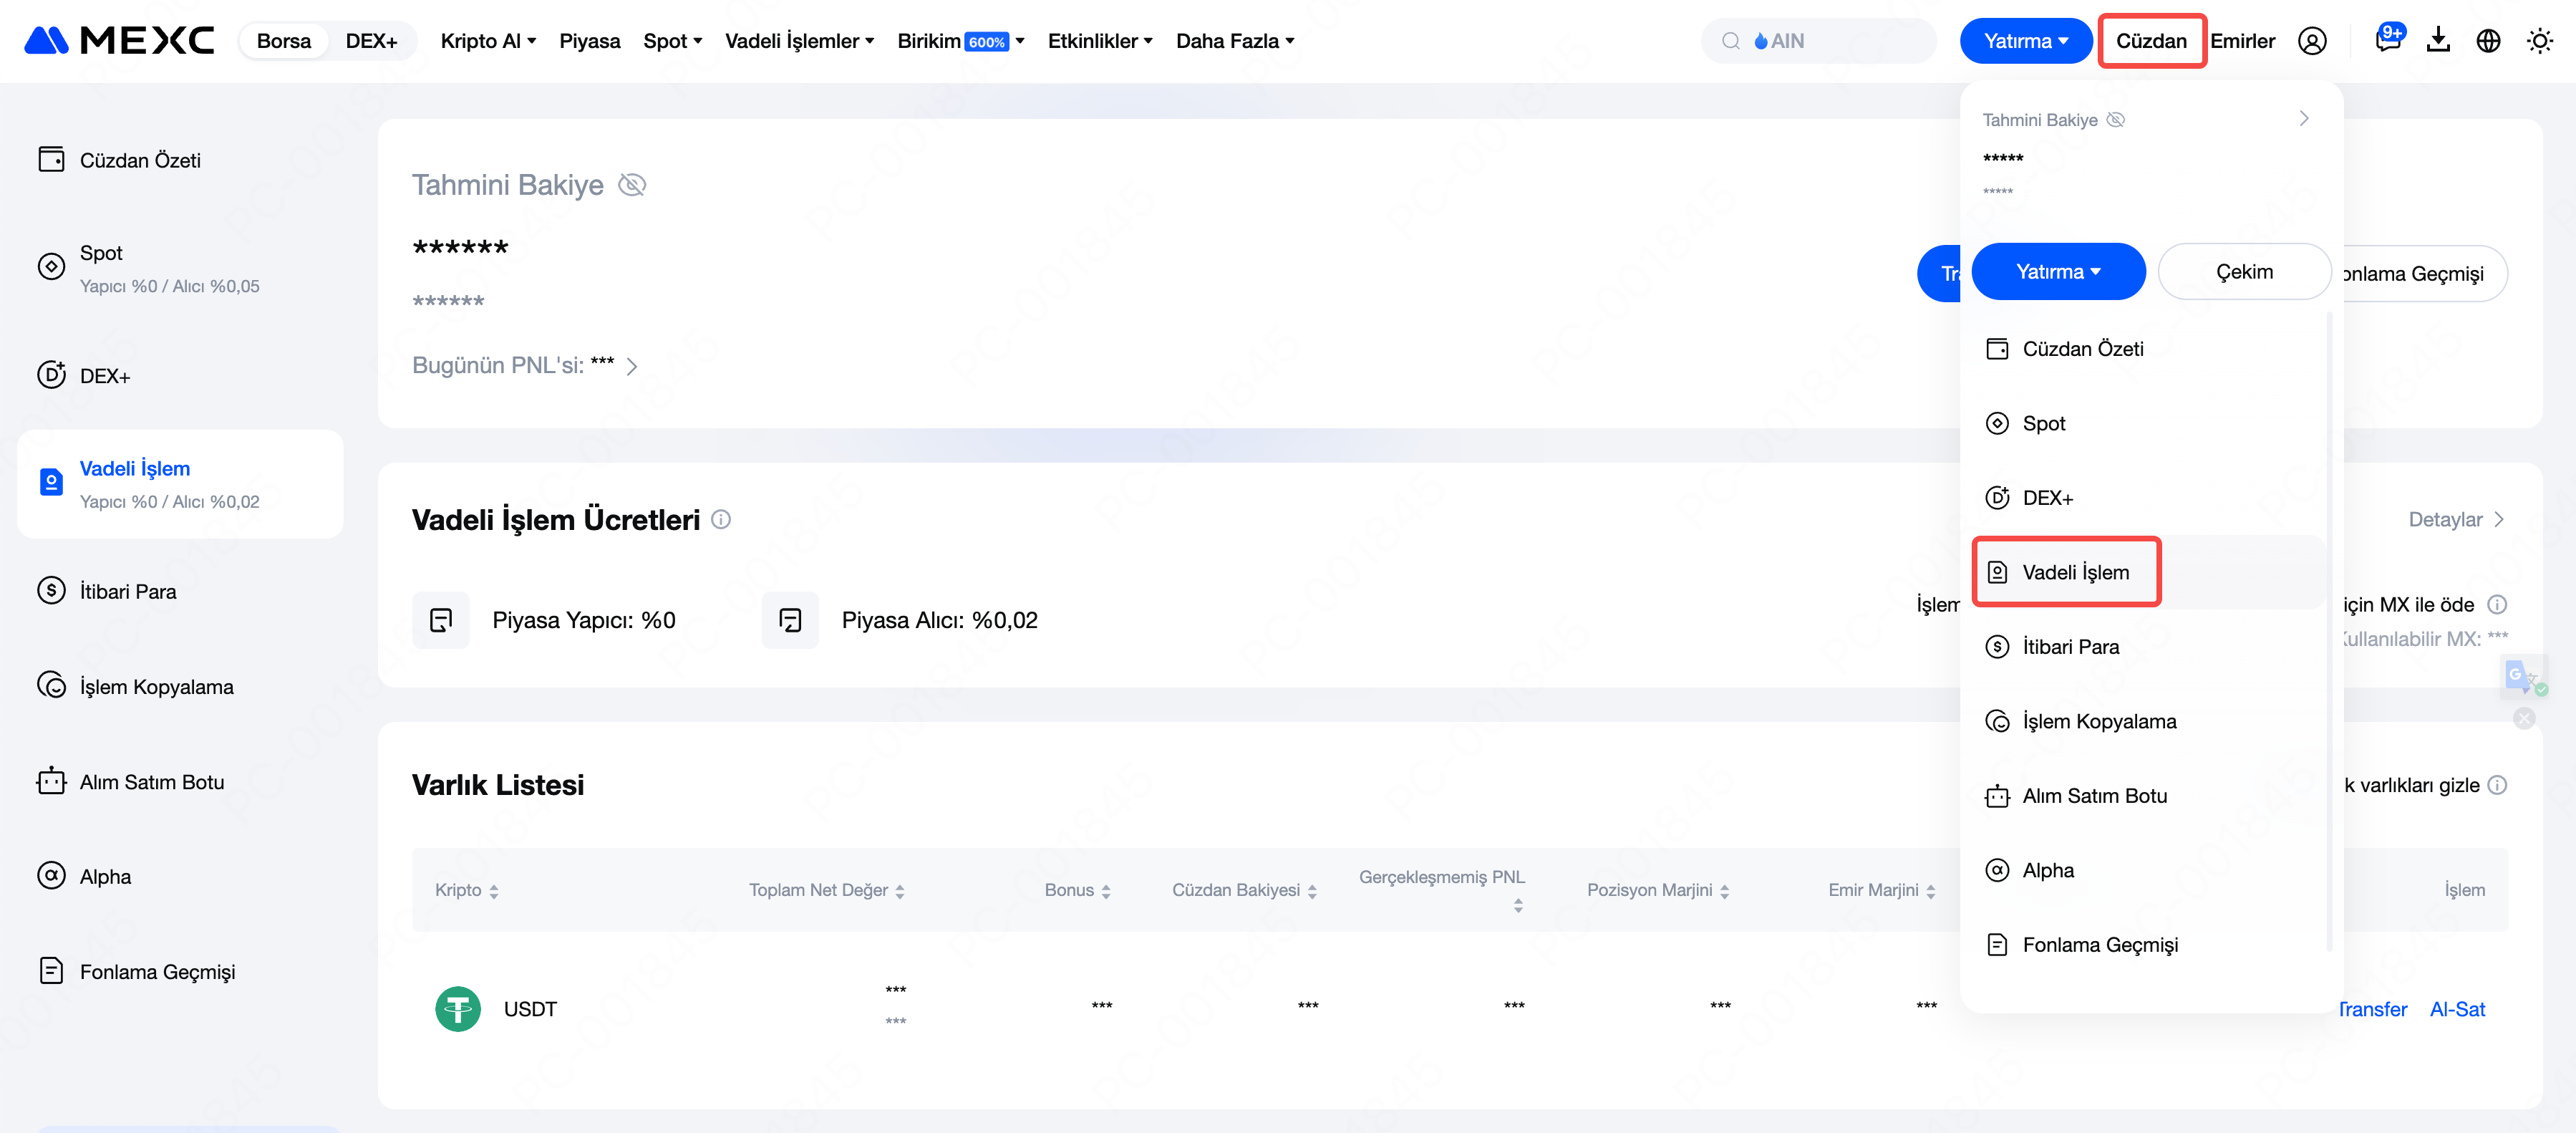The image size is (2576, 1133).
Task: Click the USDT coin icon
Action: [x=458, y=1008]
